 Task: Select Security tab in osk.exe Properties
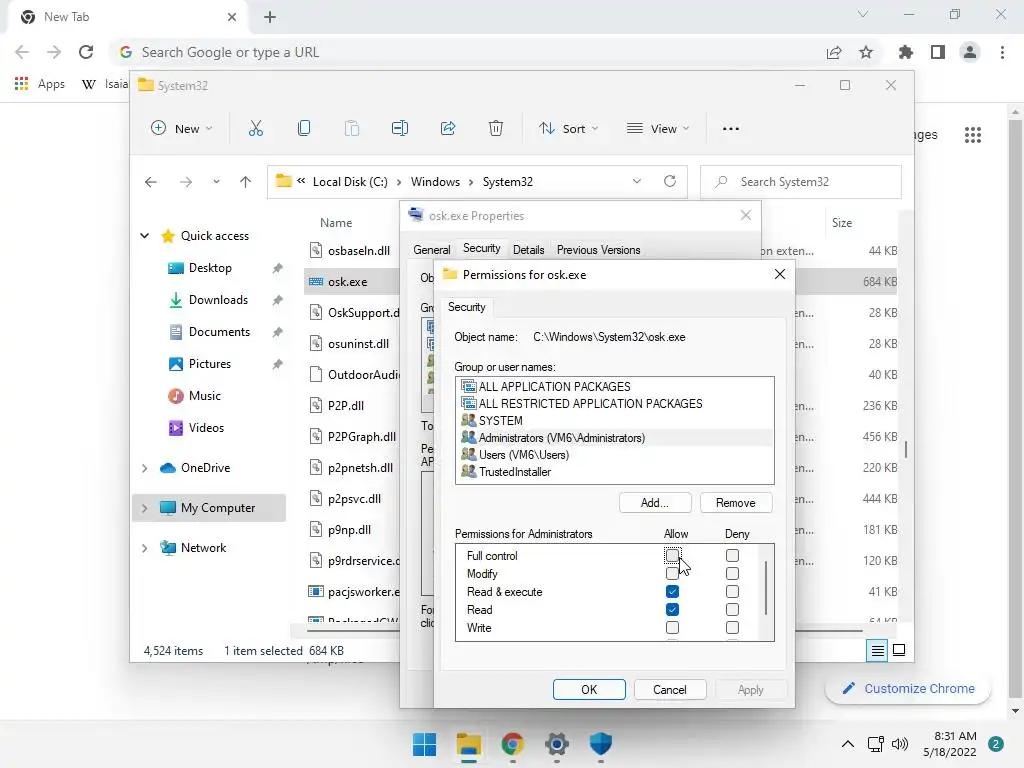pyautogui.click(x=482, y=249)
